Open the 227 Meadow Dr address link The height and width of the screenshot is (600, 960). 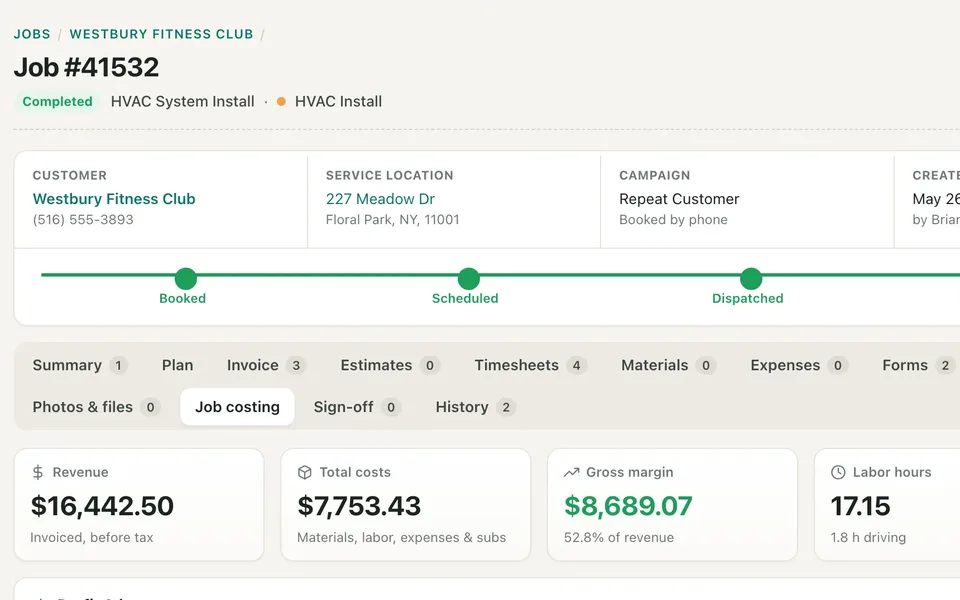380,199
